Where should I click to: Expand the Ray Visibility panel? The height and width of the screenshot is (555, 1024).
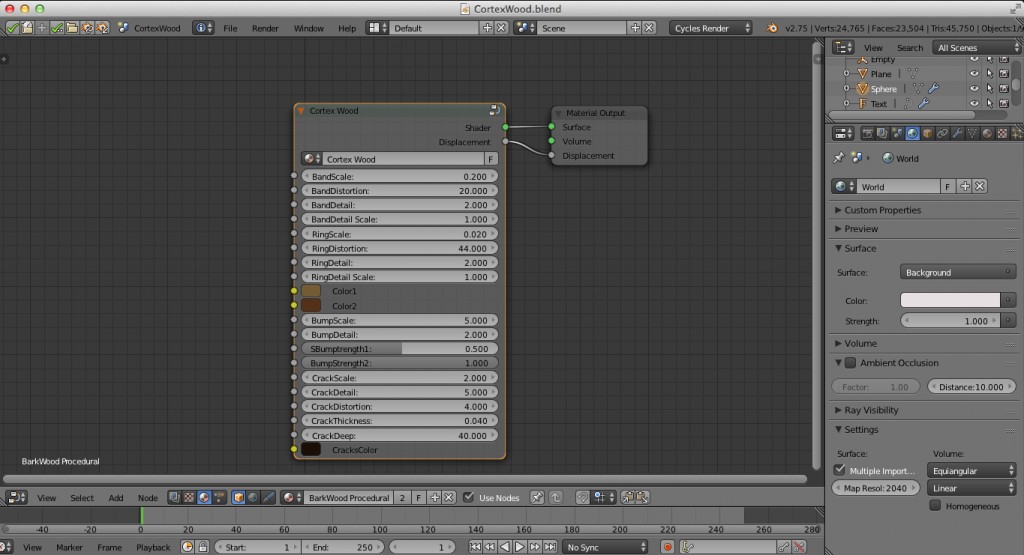click(870, 410)
